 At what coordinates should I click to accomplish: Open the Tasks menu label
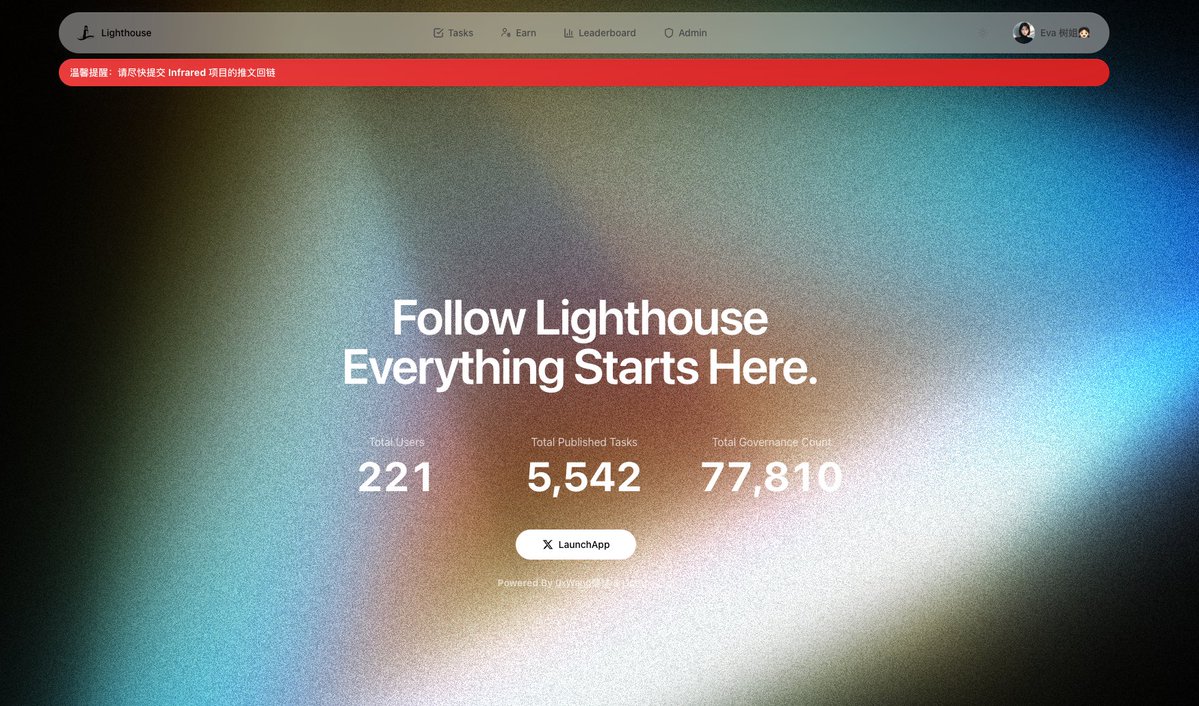click(460, 33)
